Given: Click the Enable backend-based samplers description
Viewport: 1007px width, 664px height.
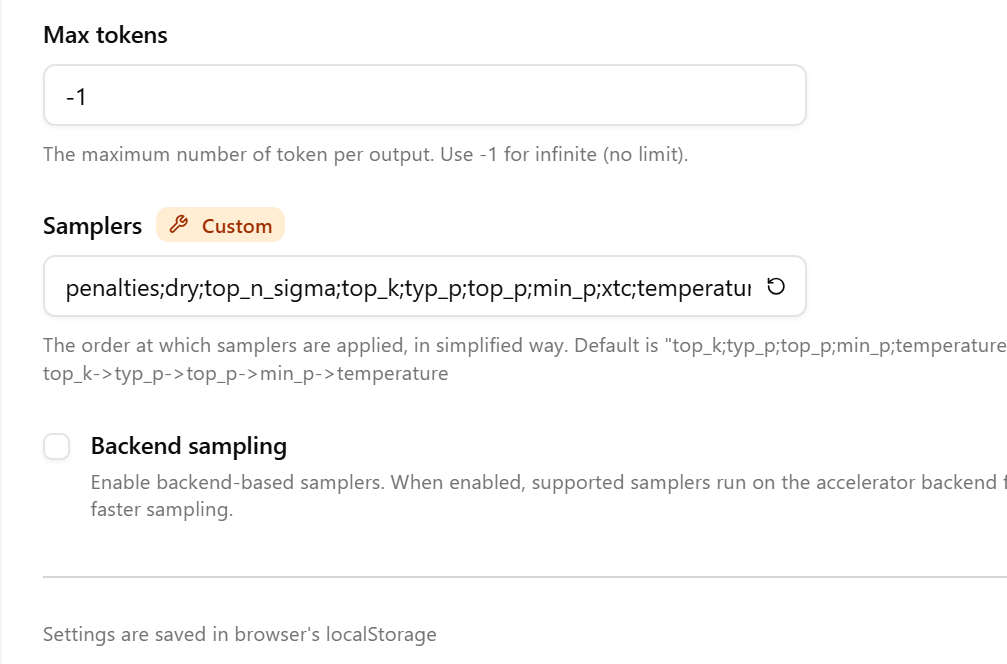Looking at the screenshot, I should (548, 482).
